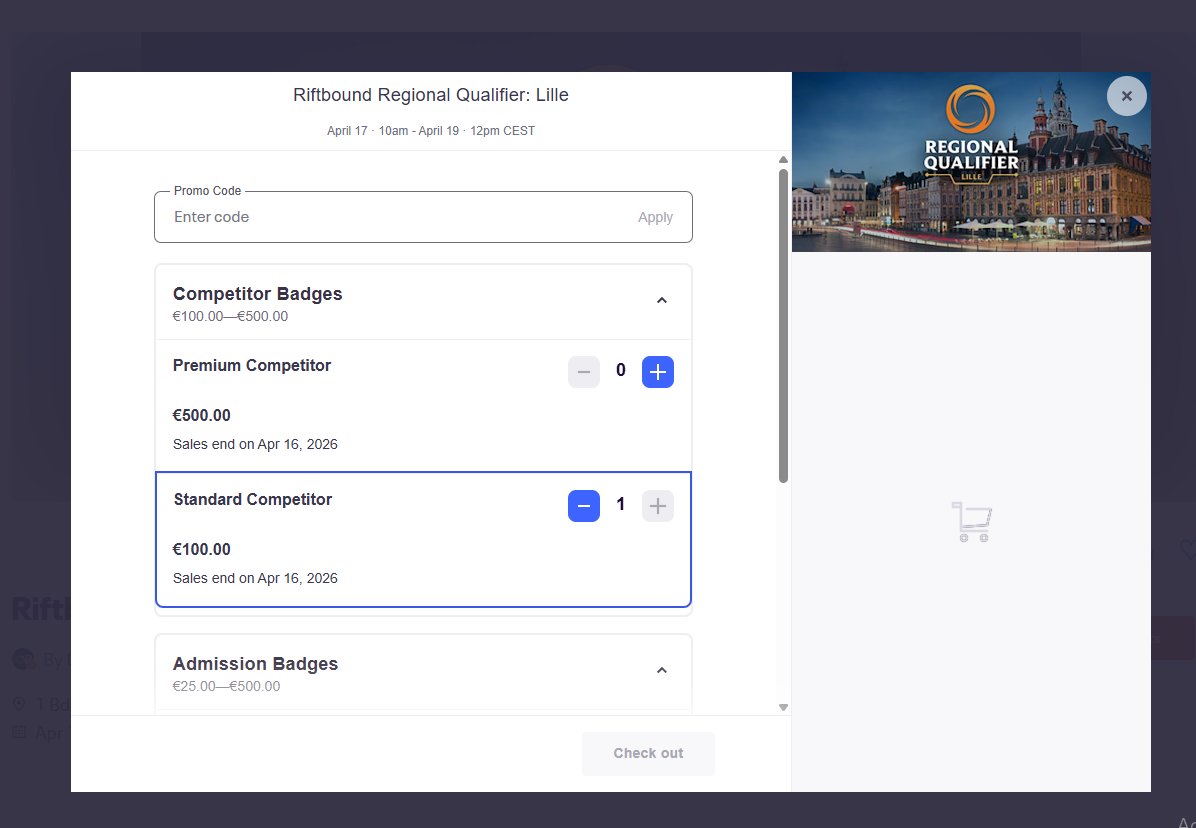Click the €500.00 Premium price
The width and height of the screenshot is (1196, 828).
point(201,416)
